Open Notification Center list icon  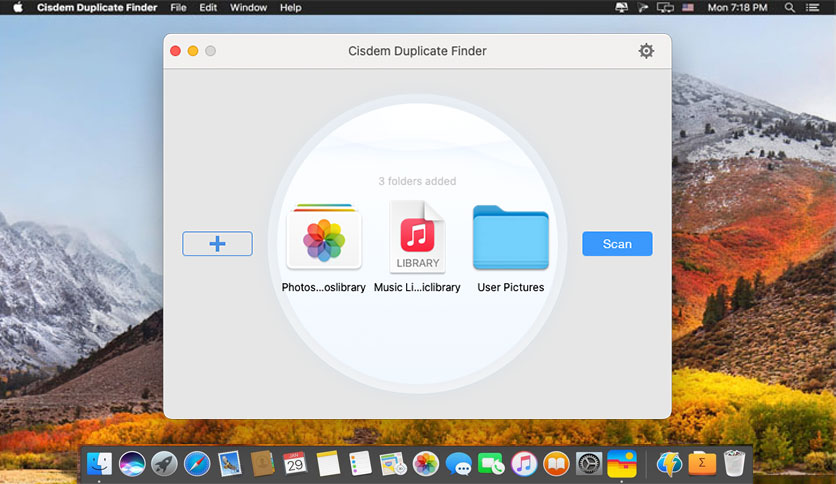coord(812,7)
